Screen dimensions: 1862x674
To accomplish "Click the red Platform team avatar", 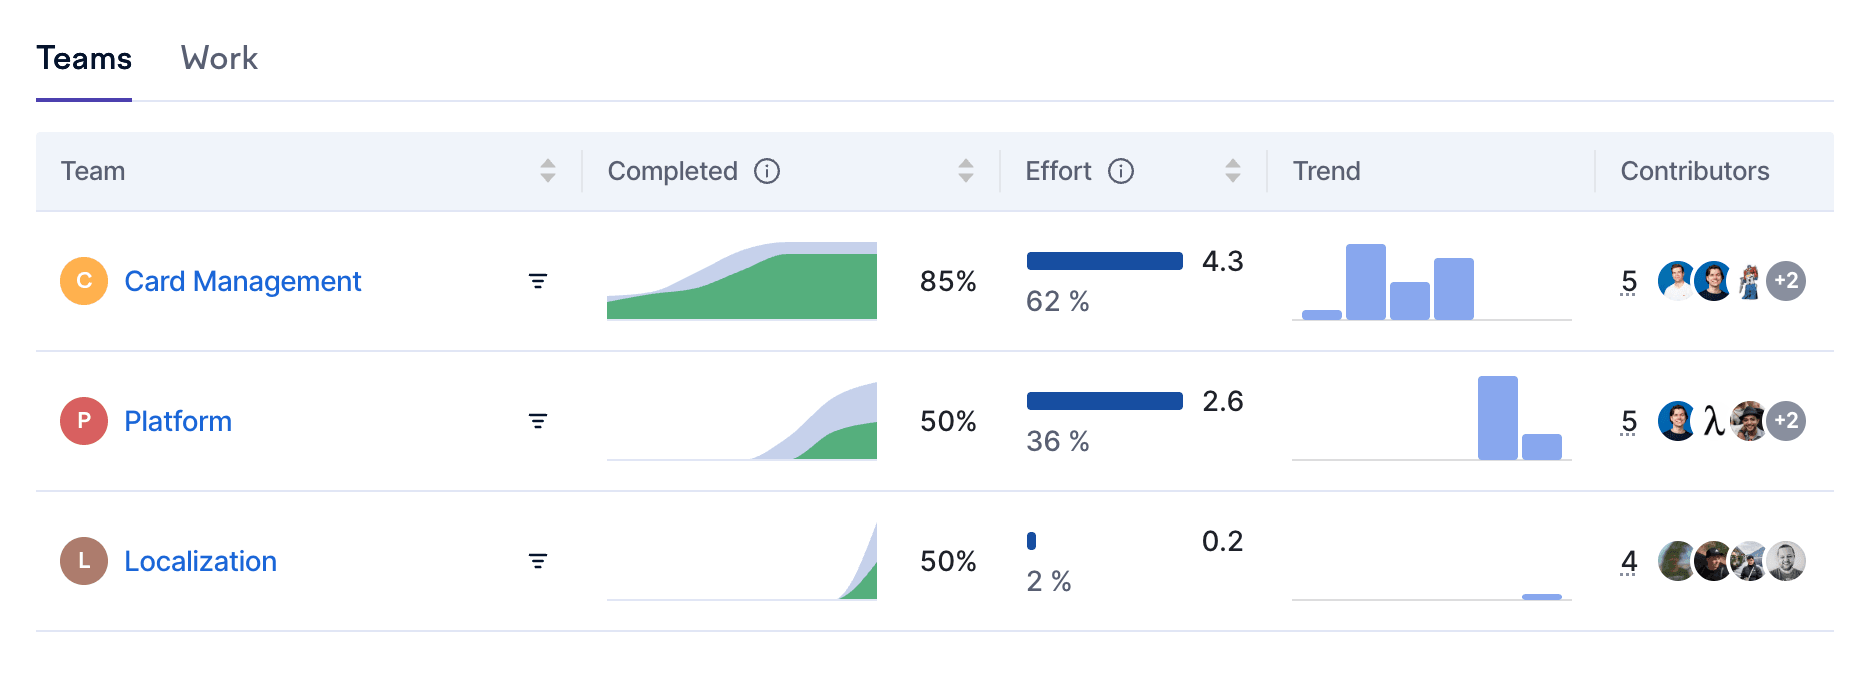I will coord(84,421).
